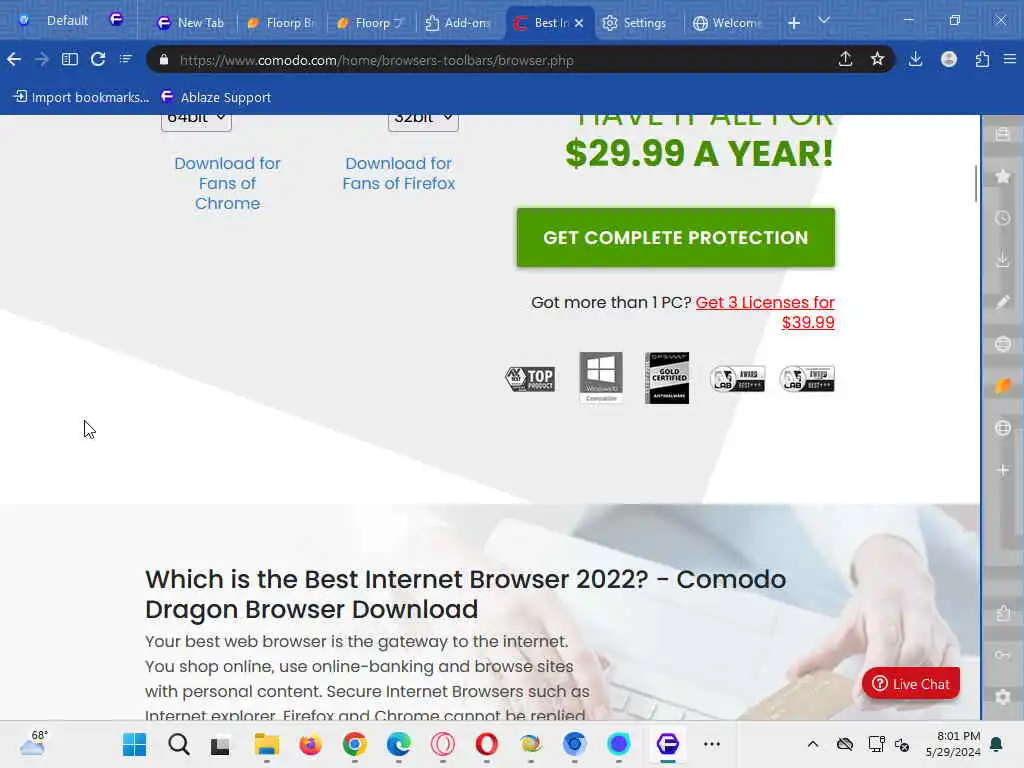Open Get 3 Licenses for $39.99 link

tap(765, 312)
